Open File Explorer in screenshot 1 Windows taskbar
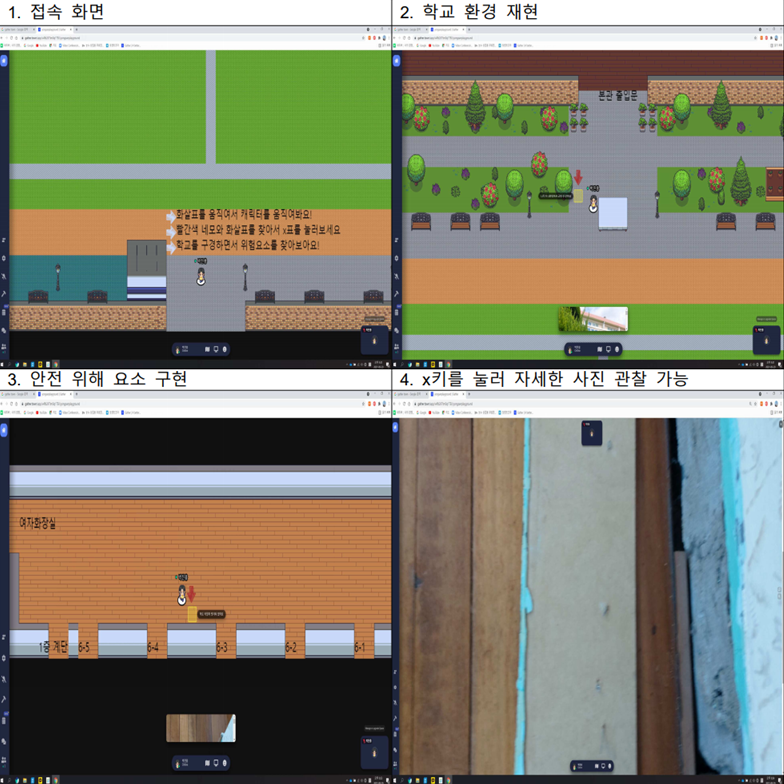 point(25,364)
